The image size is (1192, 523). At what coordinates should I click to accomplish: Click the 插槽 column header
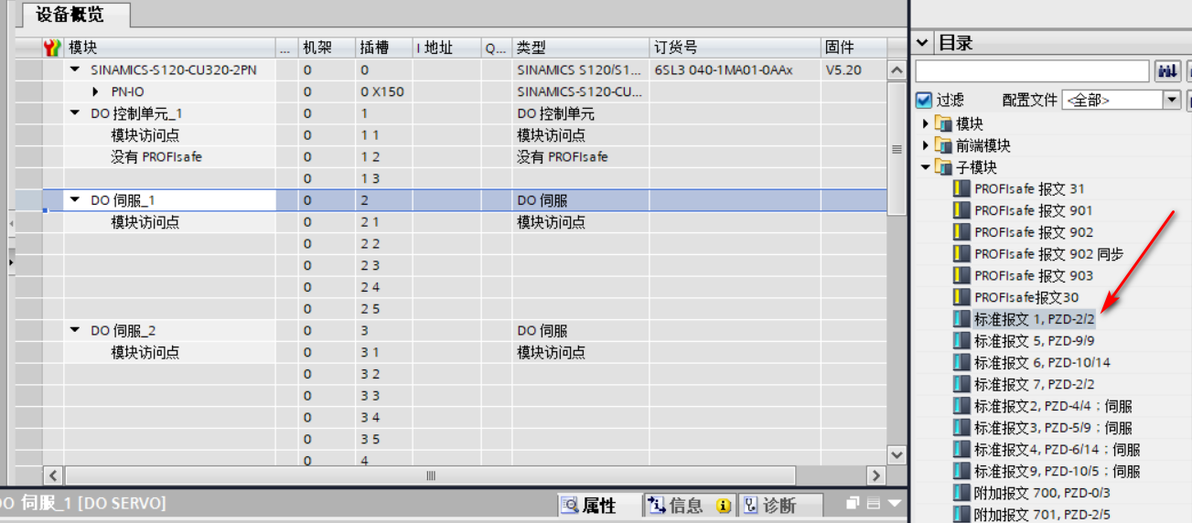pyautogui.click(x=384, y=48)
